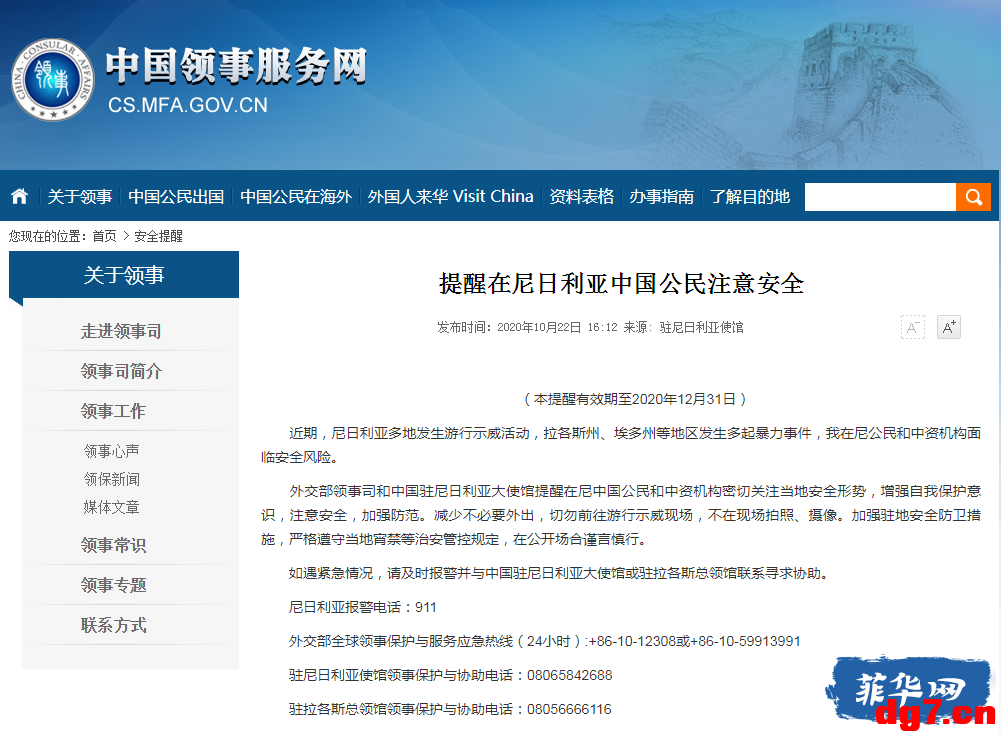Image resolution: width=1001 pixels, height=736 pixels.
Task: Open 领事常识 in the sidebar
Action: pos(113,545)
